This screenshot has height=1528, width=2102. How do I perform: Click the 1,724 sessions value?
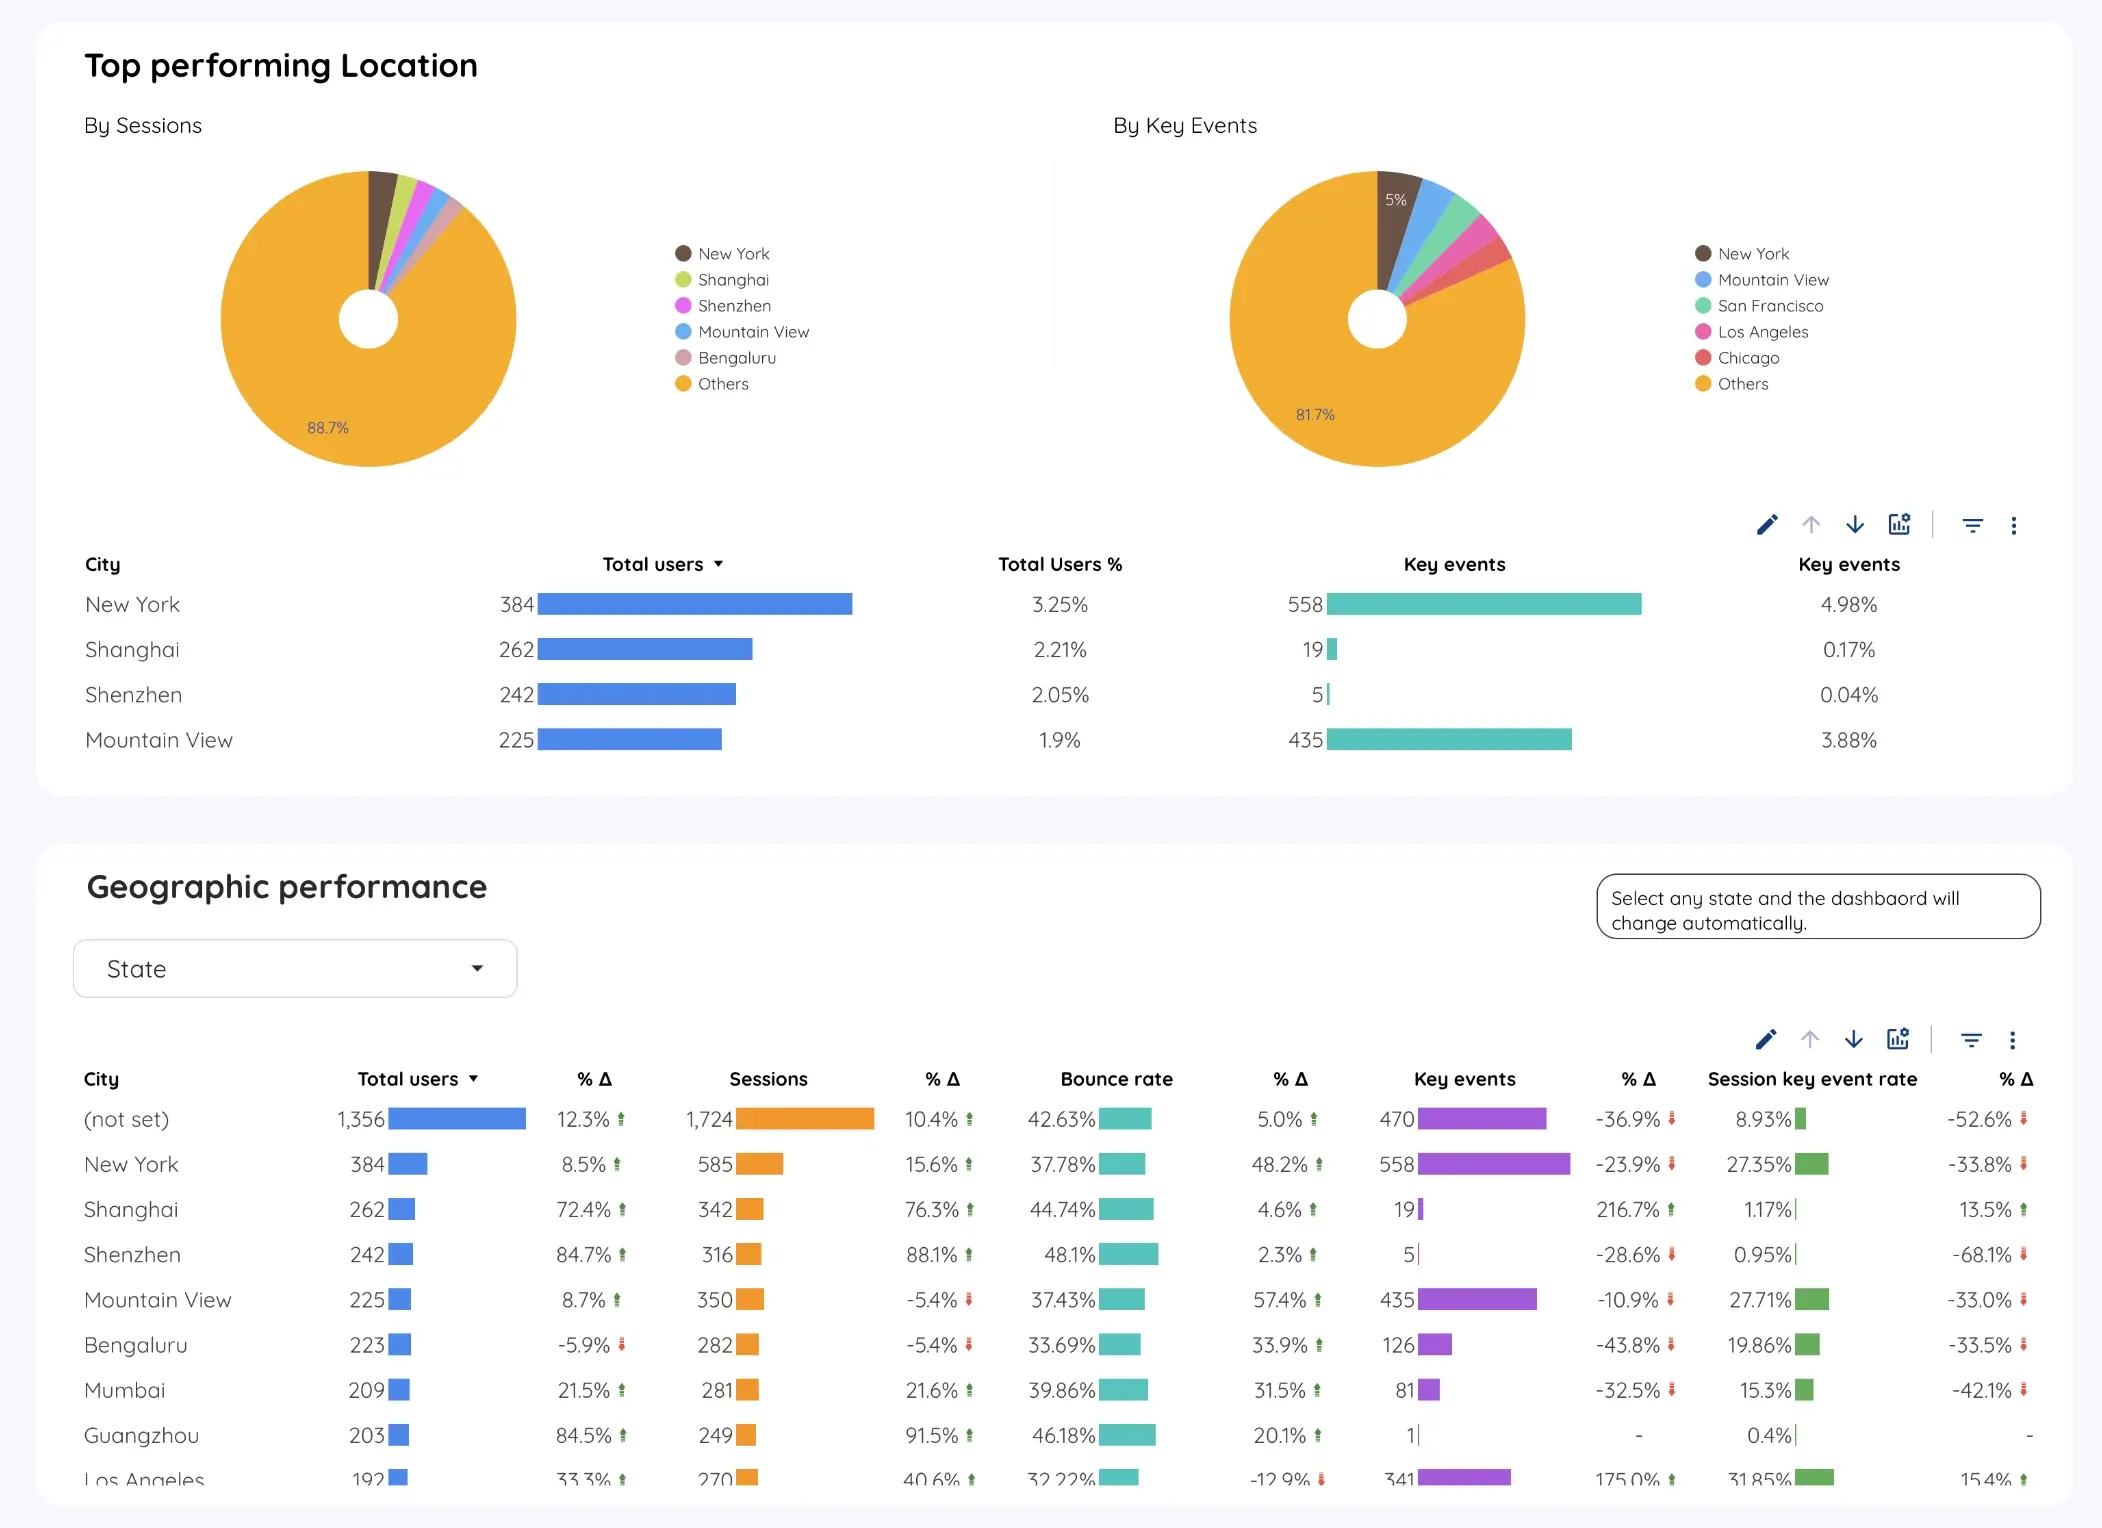(709, 1120)
